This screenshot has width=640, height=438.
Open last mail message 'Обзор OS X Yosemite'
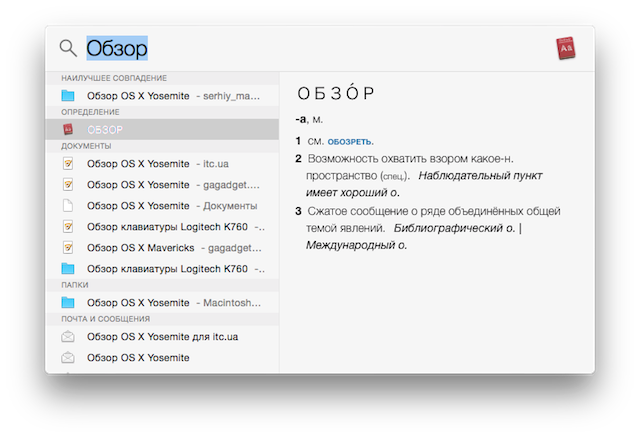163,358
